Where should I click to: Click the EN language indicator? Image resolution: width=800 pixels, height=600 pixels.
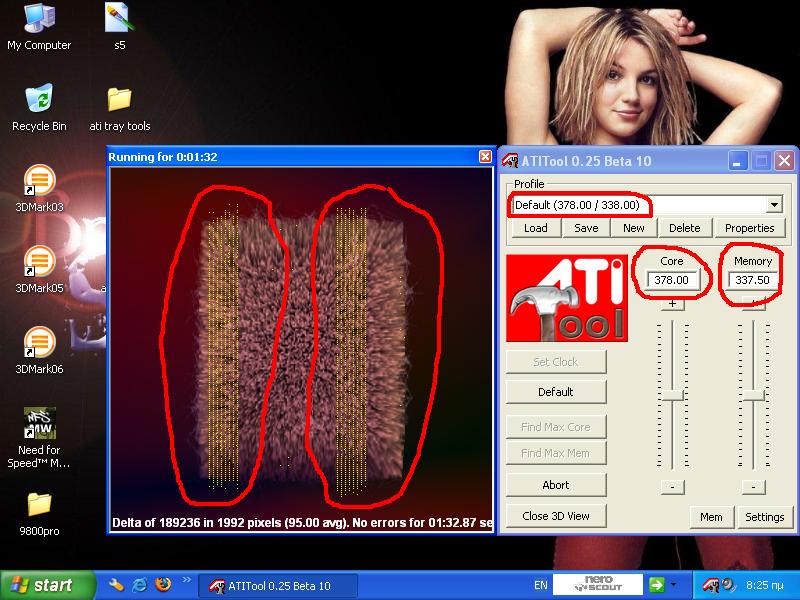point(541,585)
